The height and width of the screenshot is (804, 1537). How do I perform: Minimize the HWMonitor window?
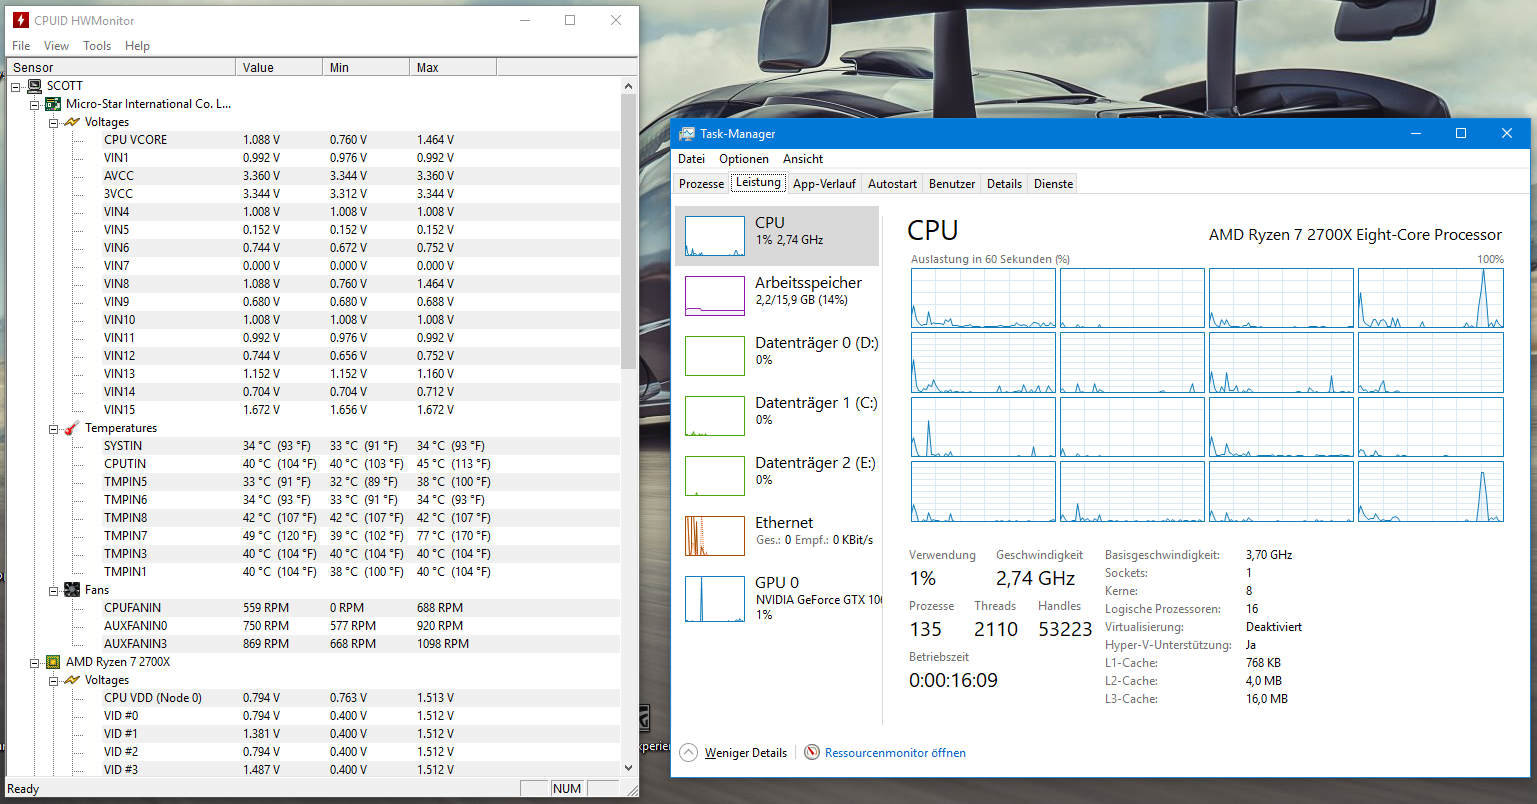[525, 20]
